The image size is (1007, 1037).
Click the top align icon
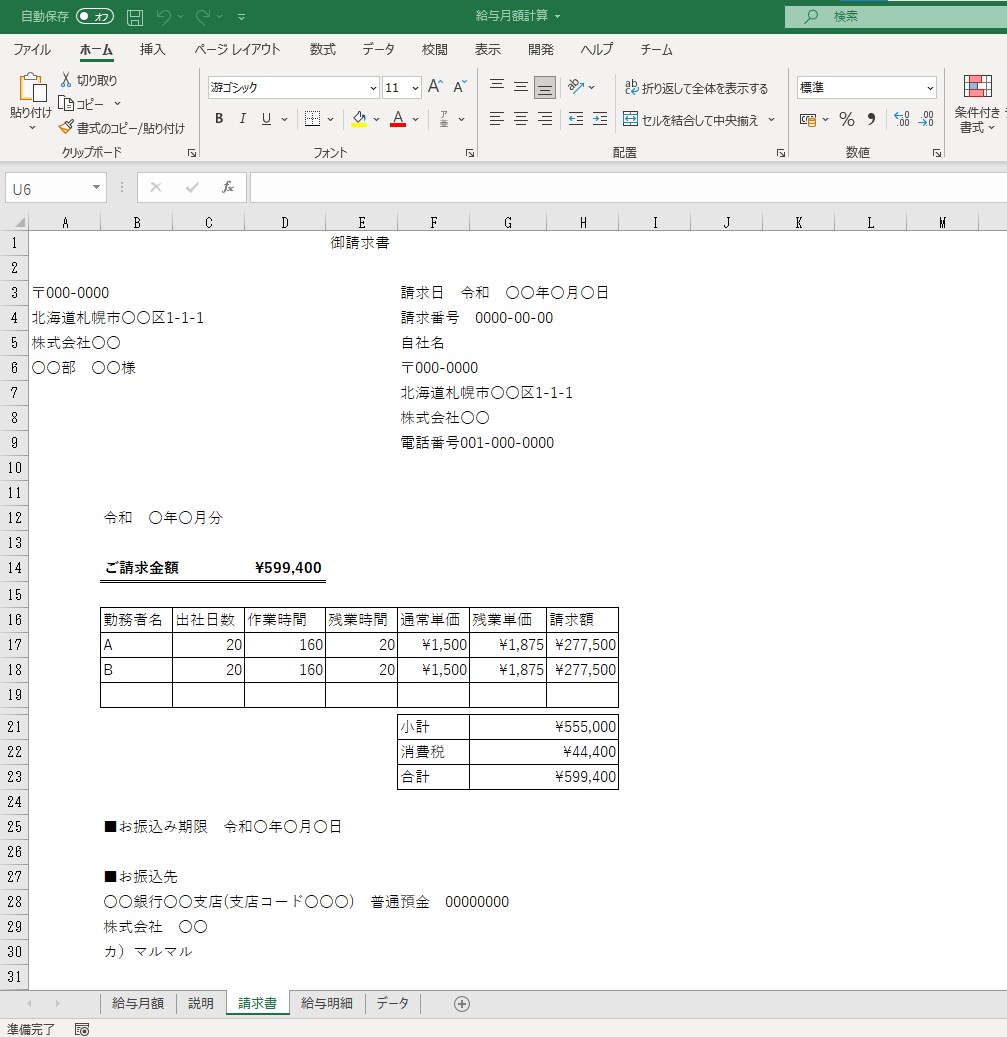(497, 87)
